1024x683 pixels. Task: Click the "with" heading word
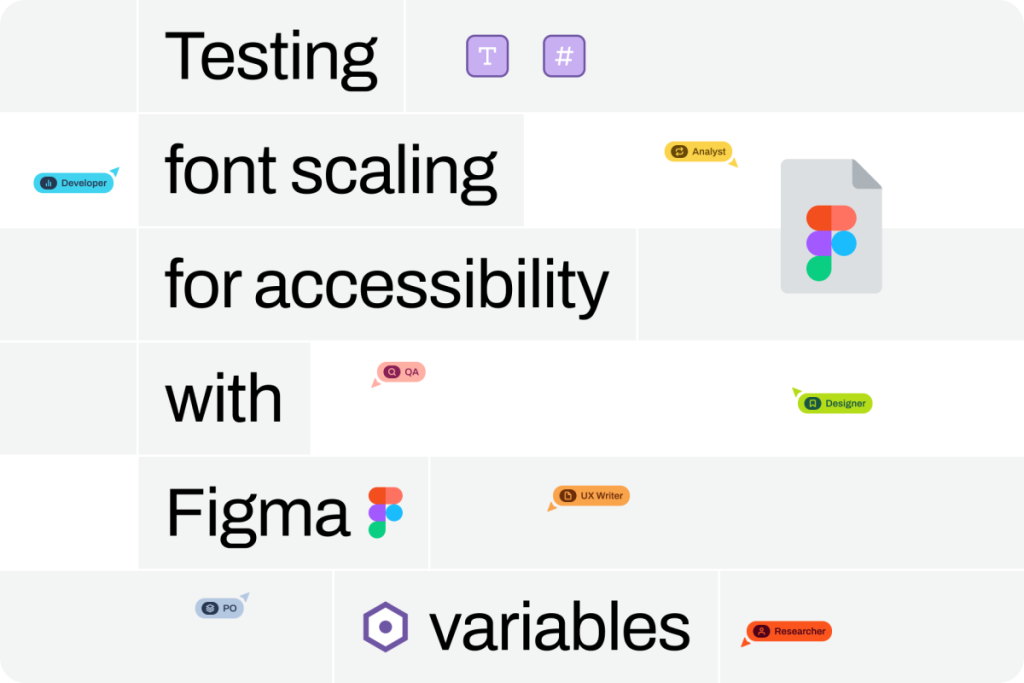[x=224, y=398]
